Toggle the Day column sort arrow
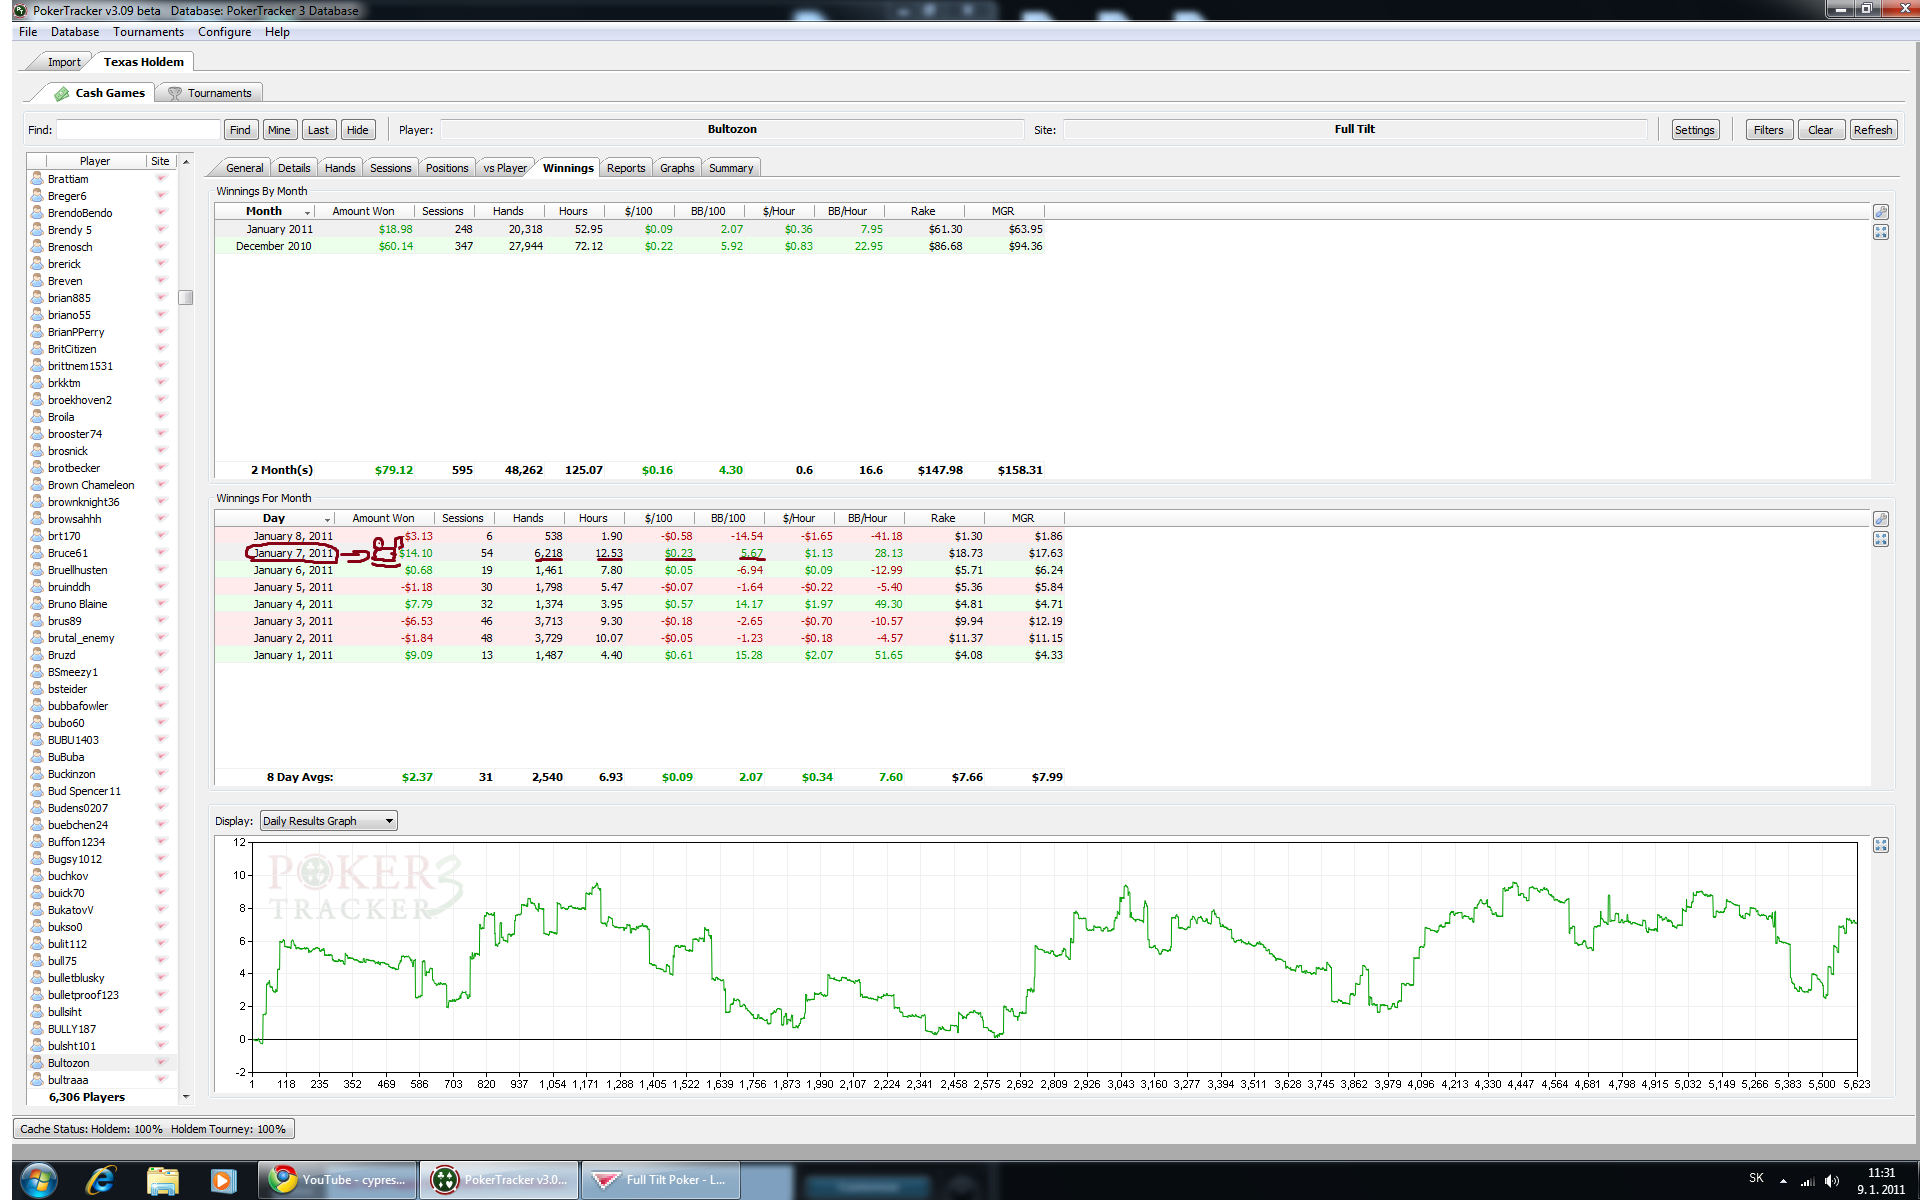Image resolution: width=1920 pixels, height=1200 pixels. pyautogui.click(x=327, y=519)
